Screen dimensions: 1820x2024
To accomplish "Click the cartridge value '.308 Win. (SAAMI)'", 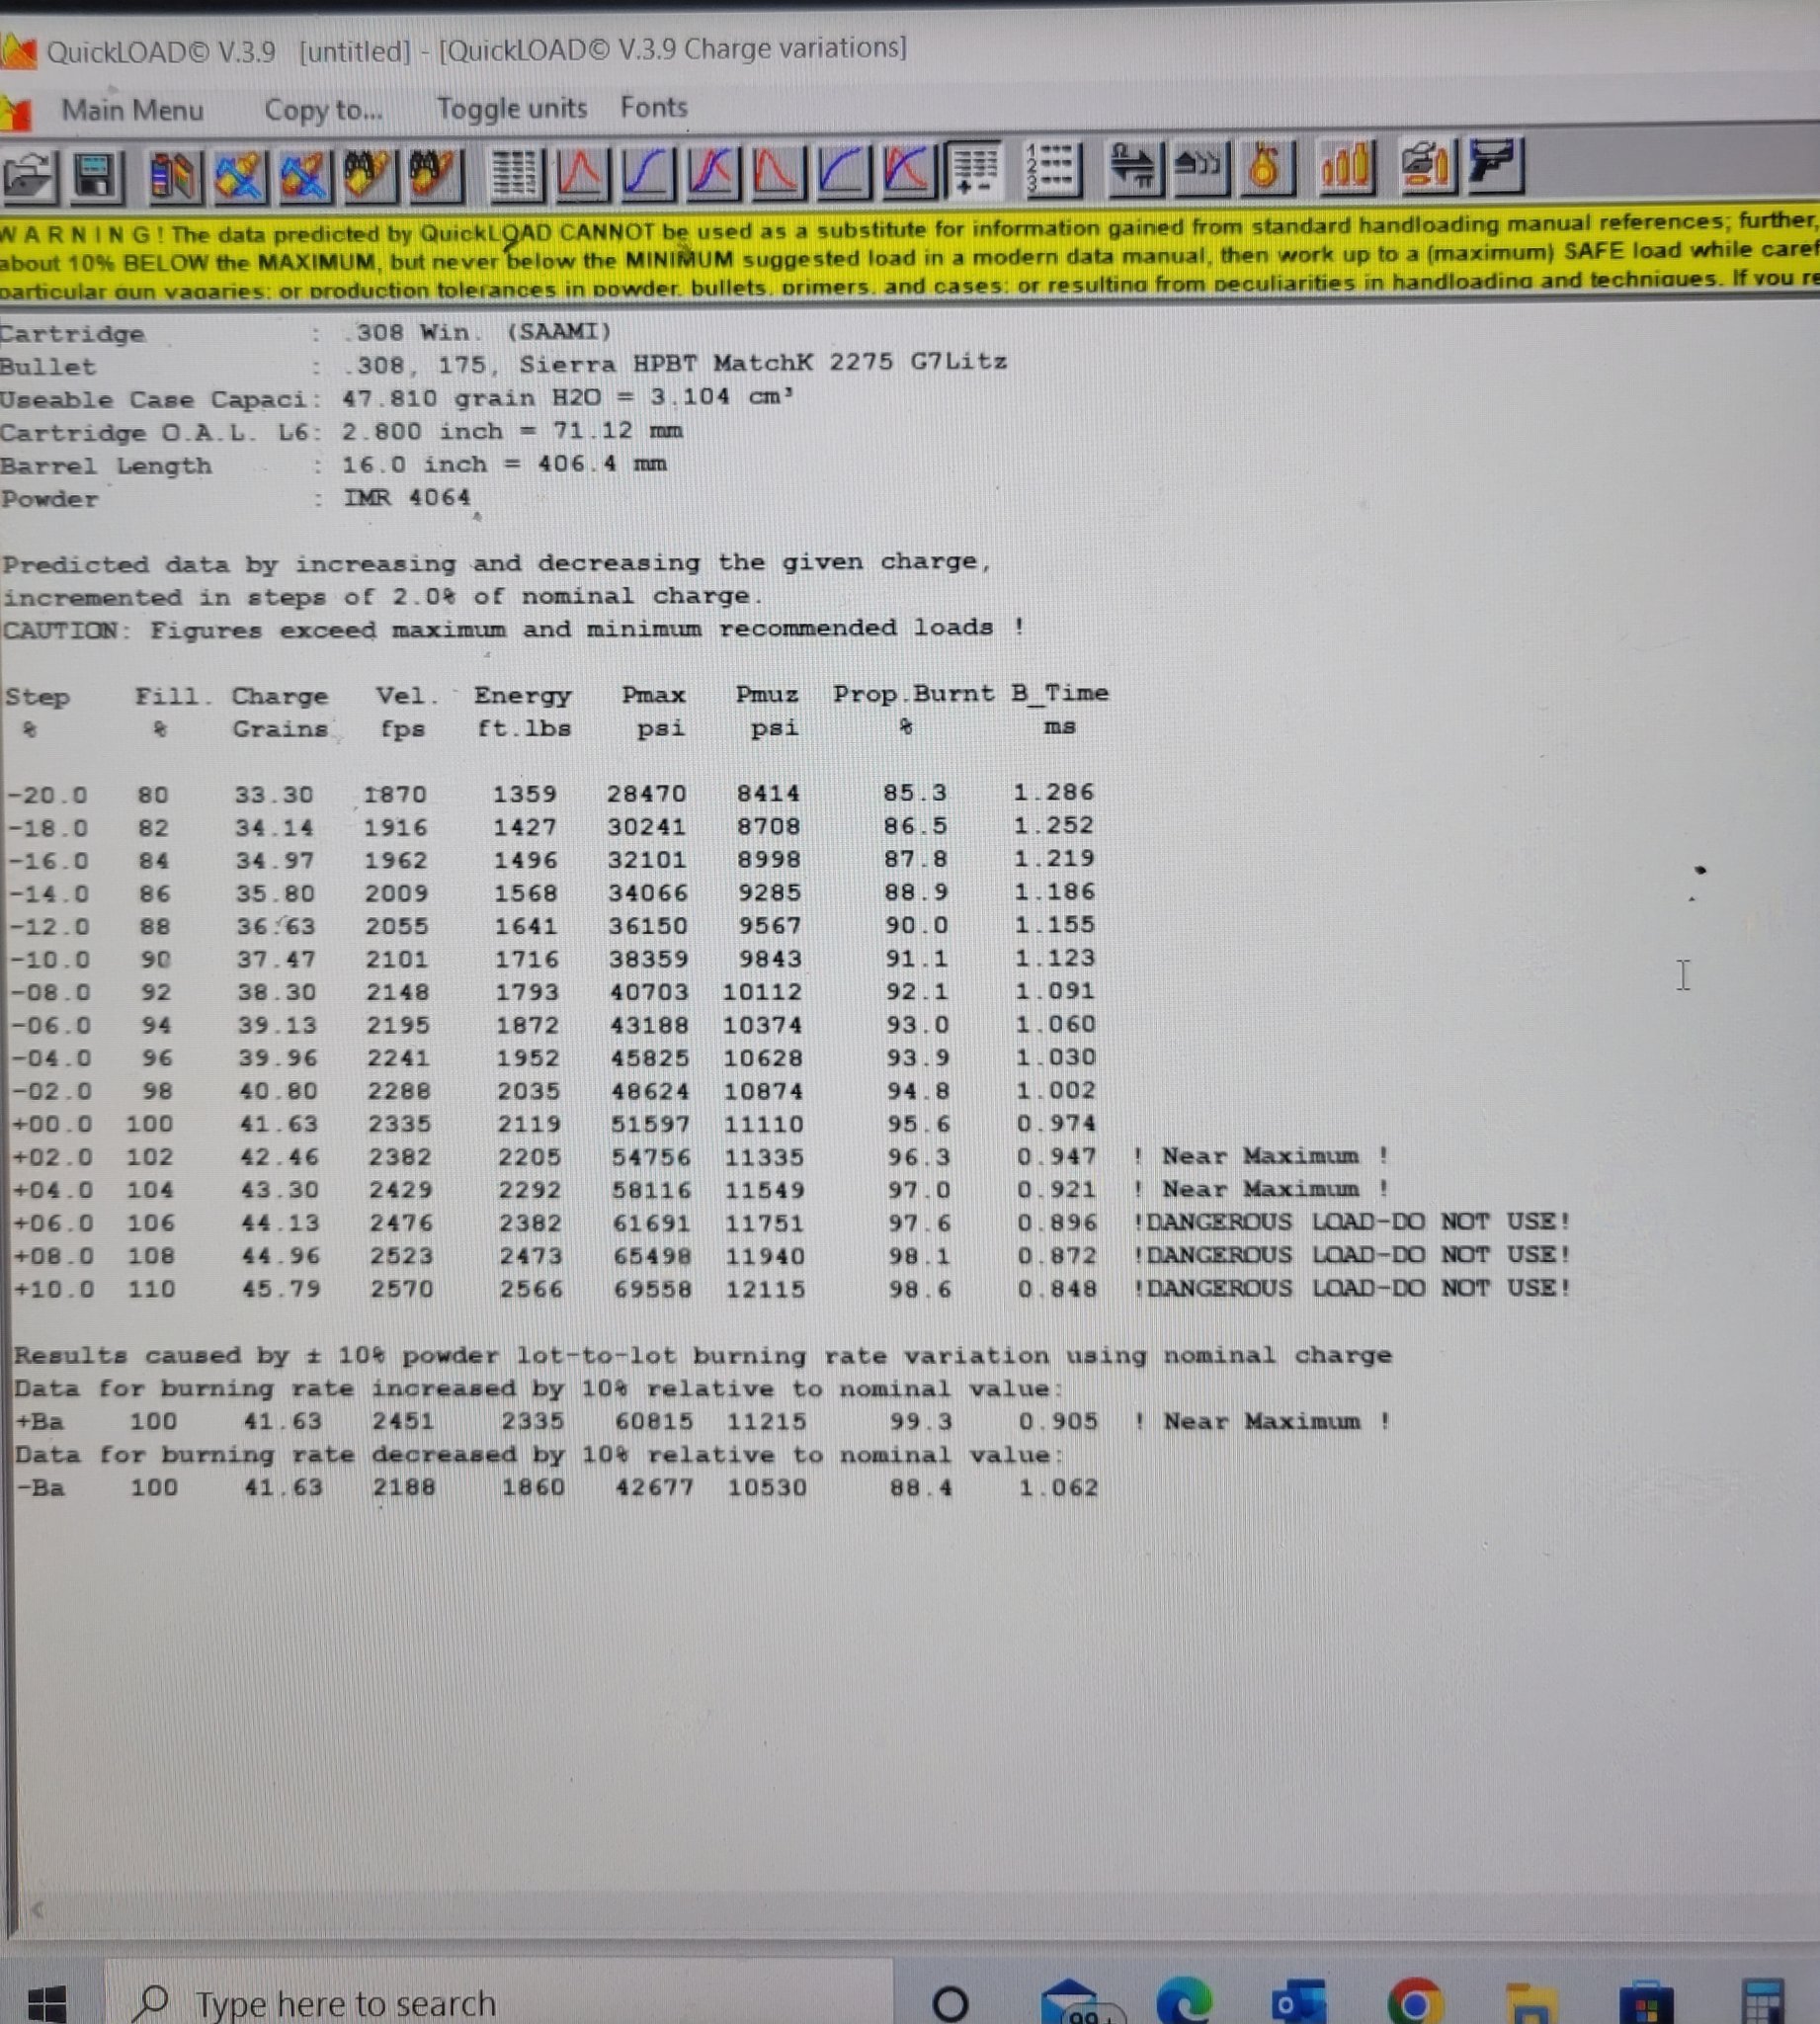I will click(477, 331).
